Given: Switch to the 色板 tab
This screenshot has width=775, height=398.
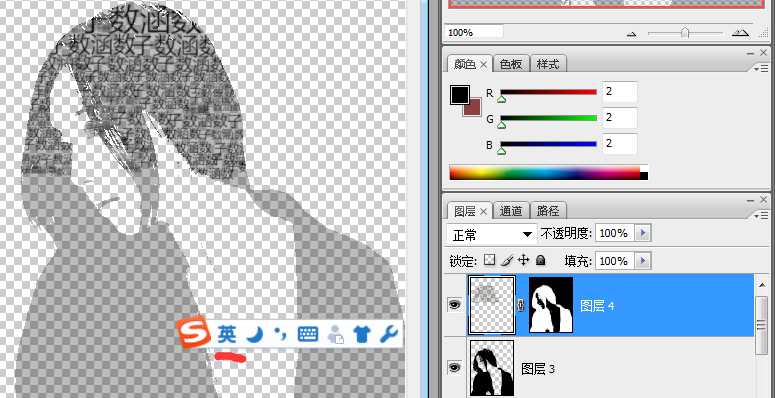Looking at the screenshot, I should [x=511, y=64].
